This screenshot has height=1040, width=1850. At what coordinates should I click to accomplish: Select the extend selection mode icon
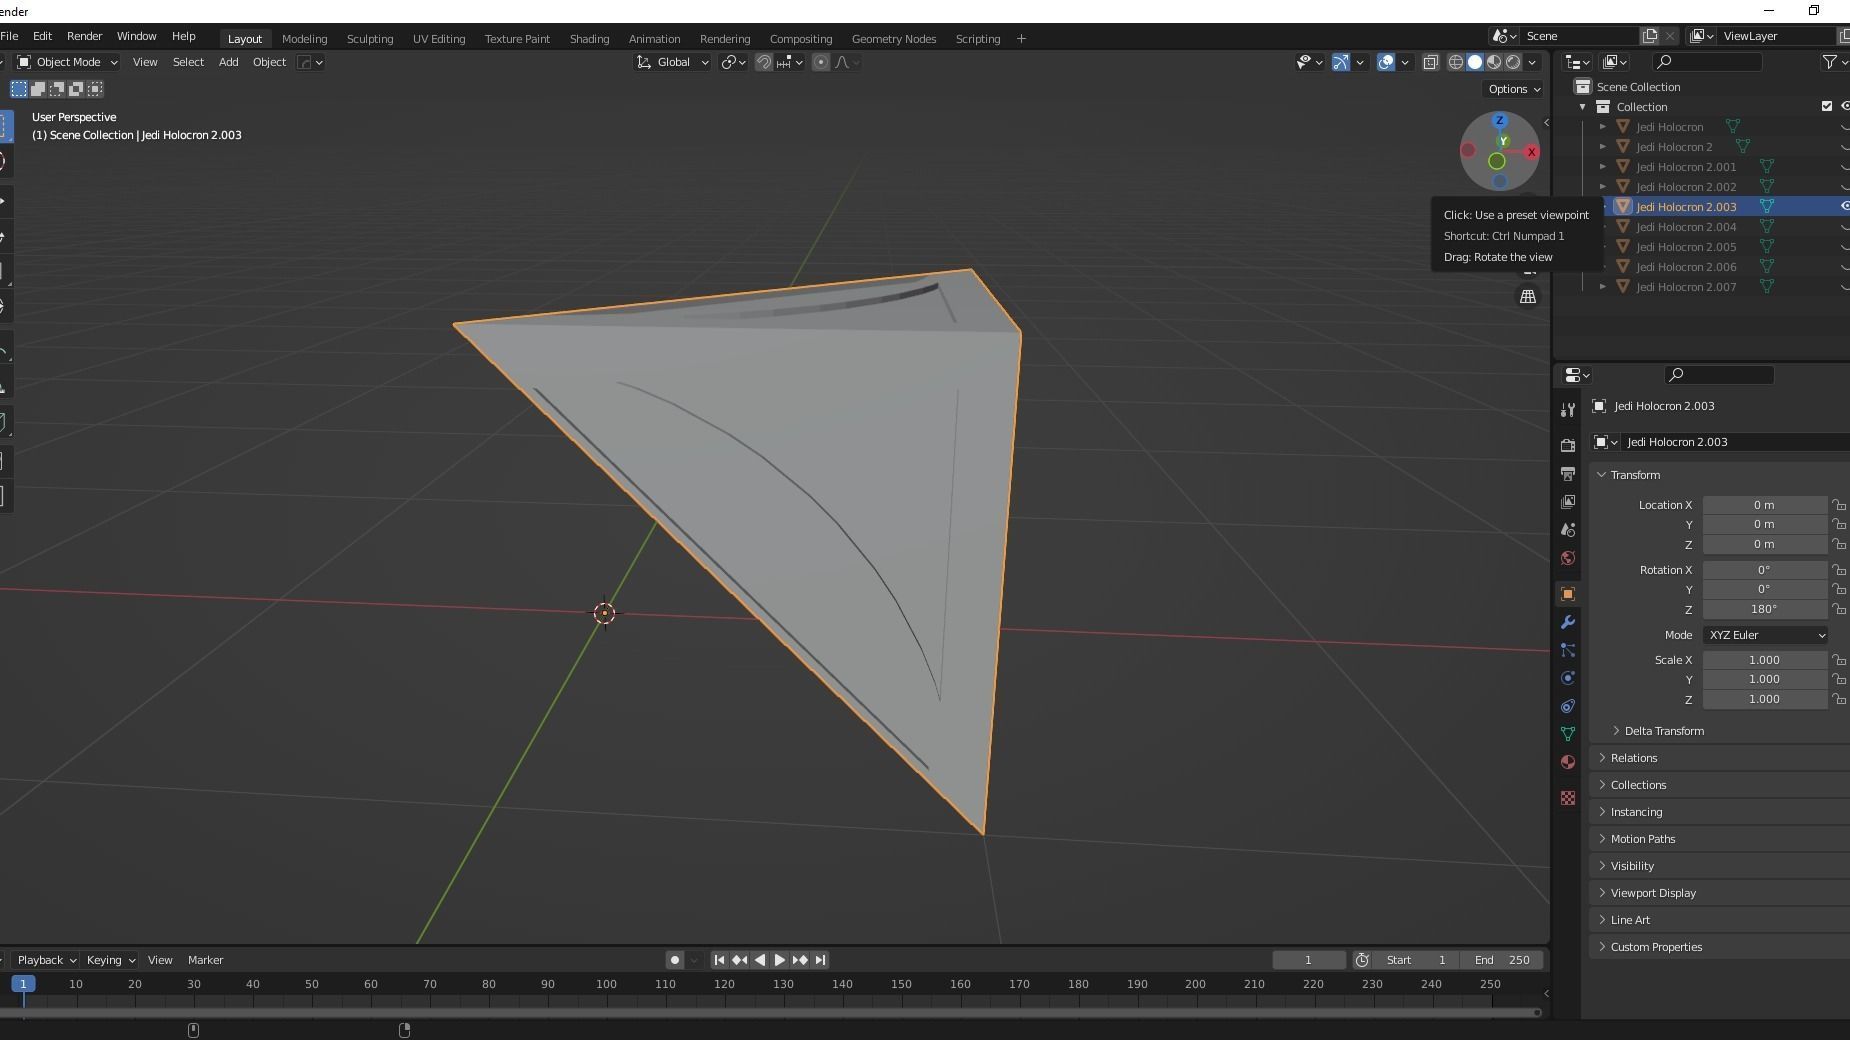38,89
